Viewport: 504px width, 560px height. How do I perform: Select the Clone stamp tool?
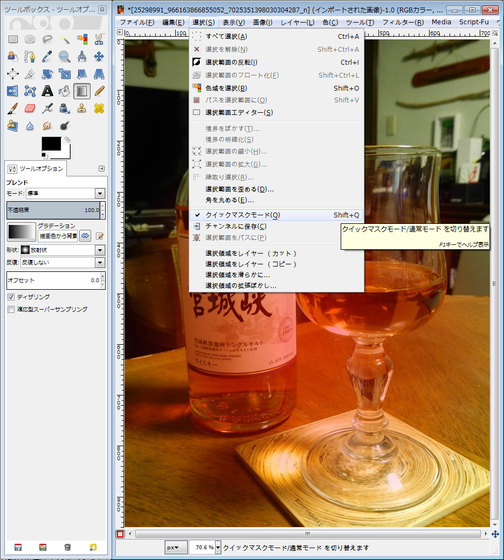point(82,109)
